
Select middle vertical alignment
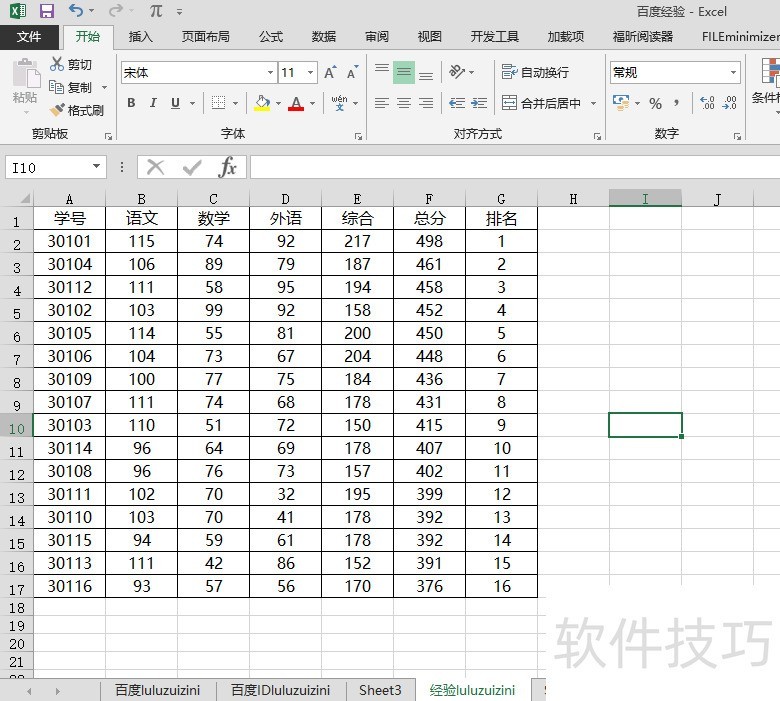click(x=403, y=73)
